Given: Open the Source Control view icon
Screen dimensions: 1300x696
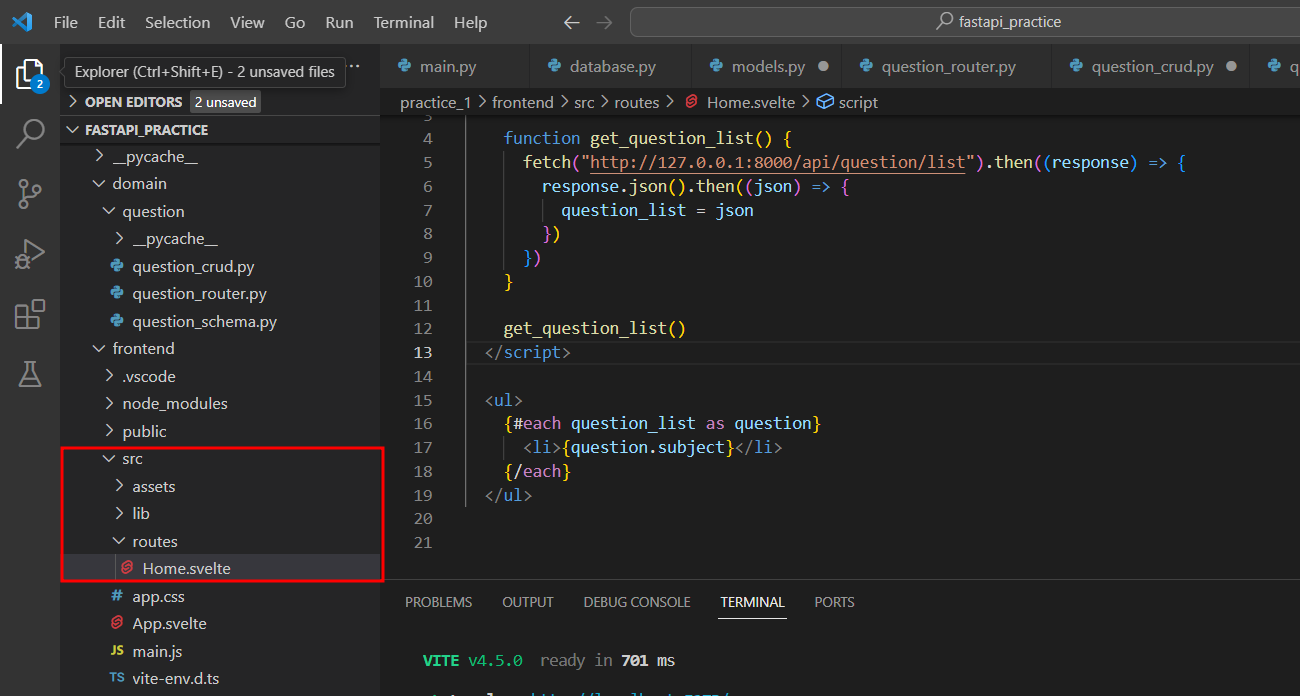Looking at the screenshot, I should (30, 193).
